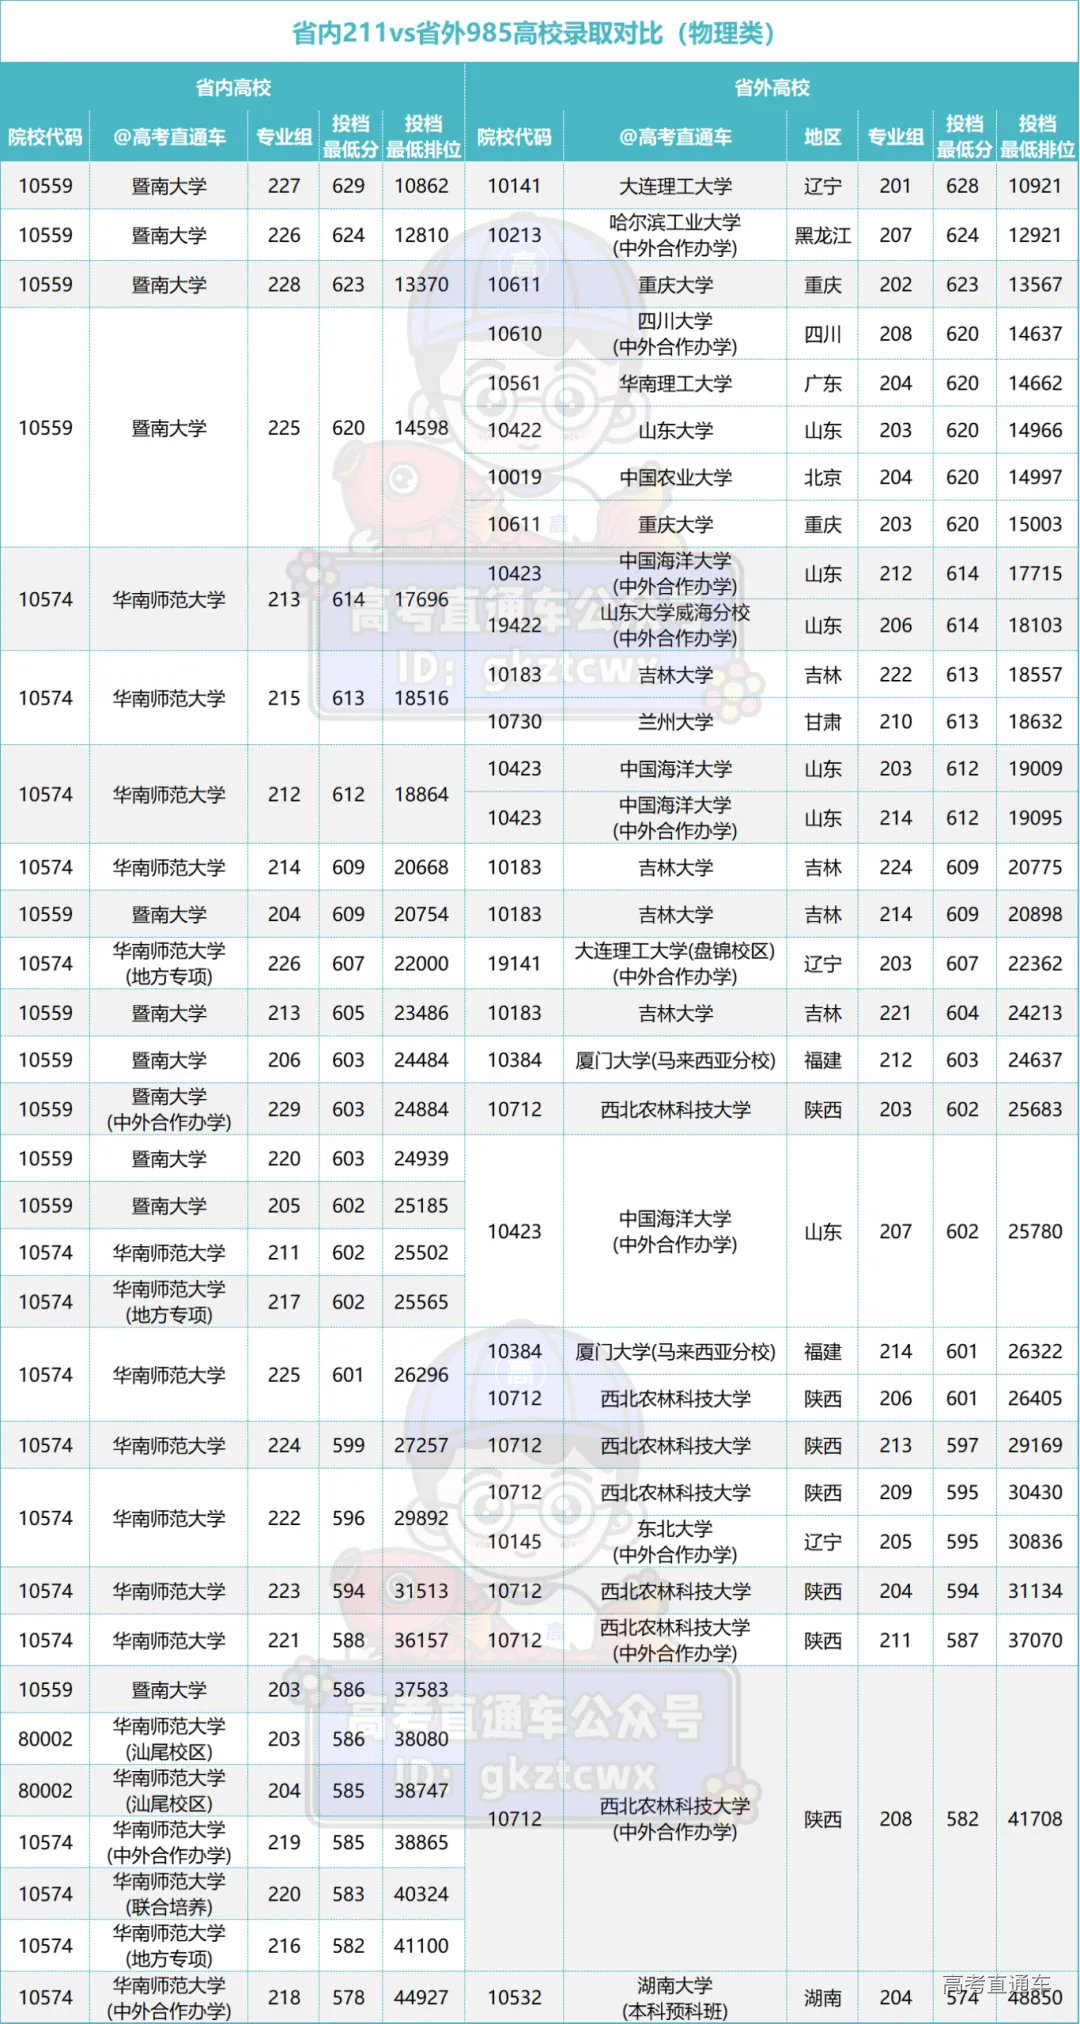Select rank value 40324
1080x2024 pixels.
pos(421,1894)
